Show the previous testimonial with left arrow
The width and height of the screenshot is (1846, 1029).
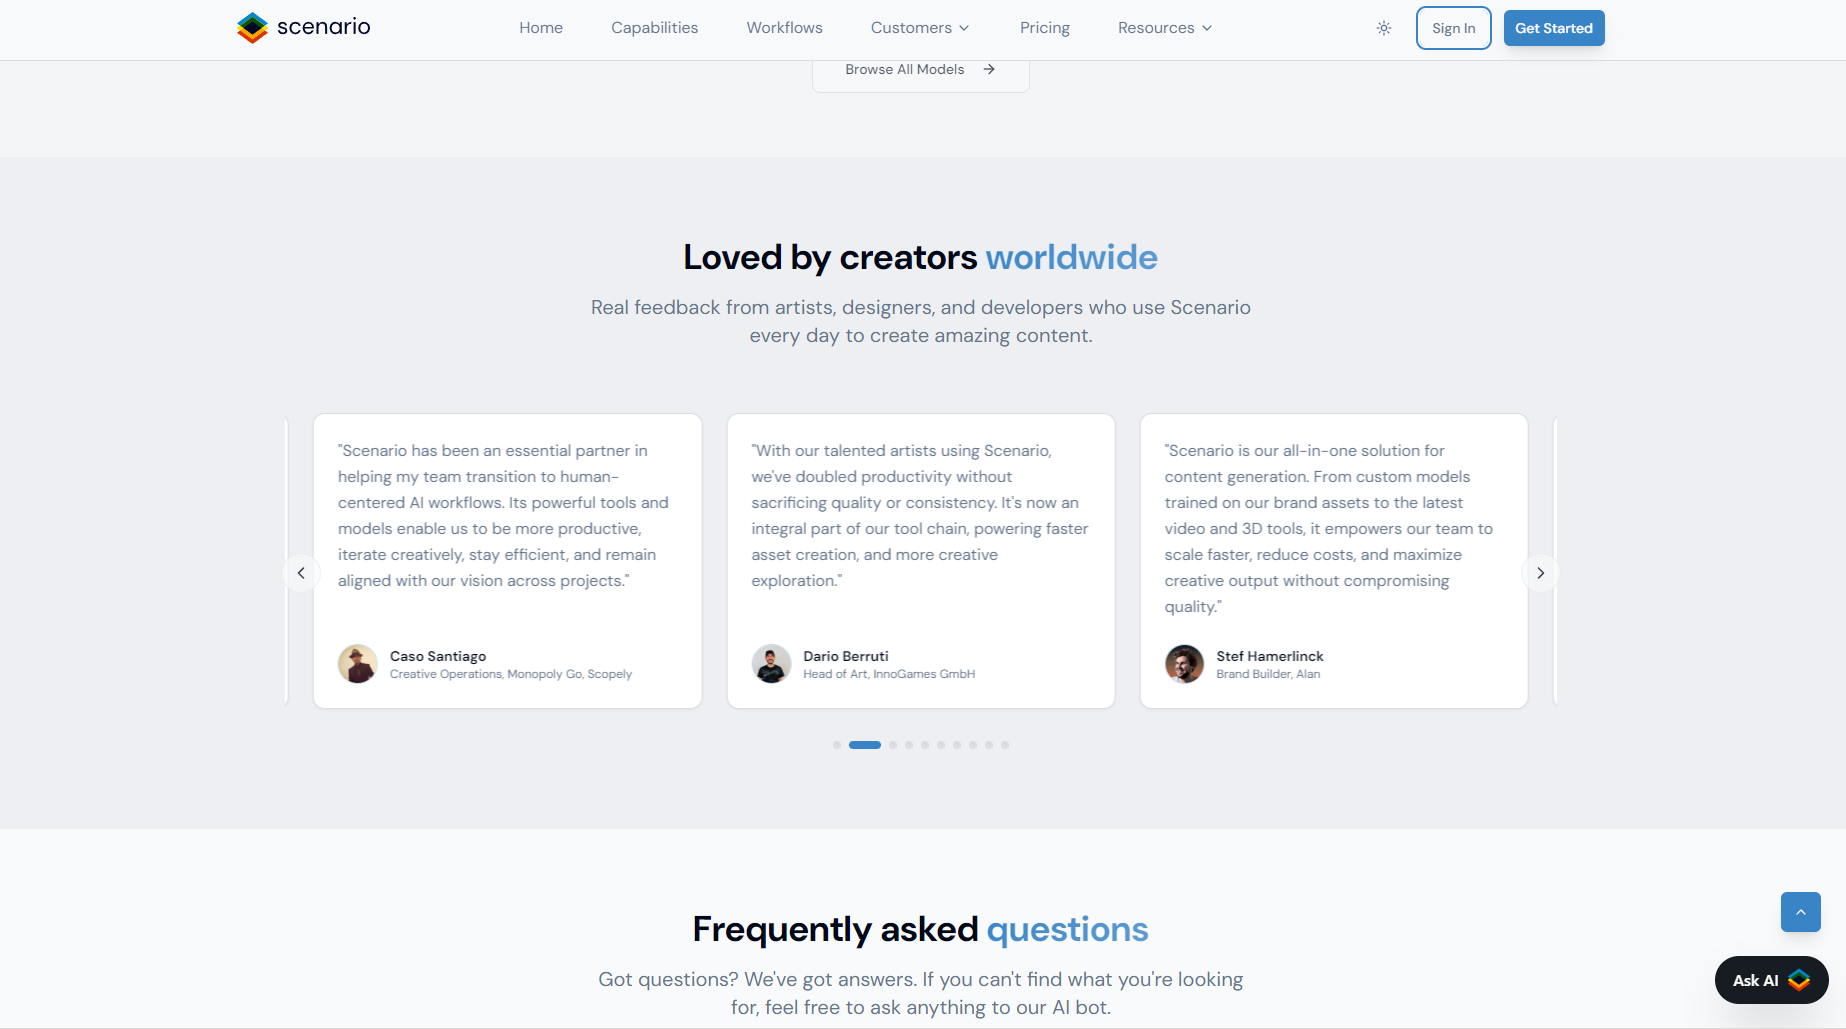[301, 573]
